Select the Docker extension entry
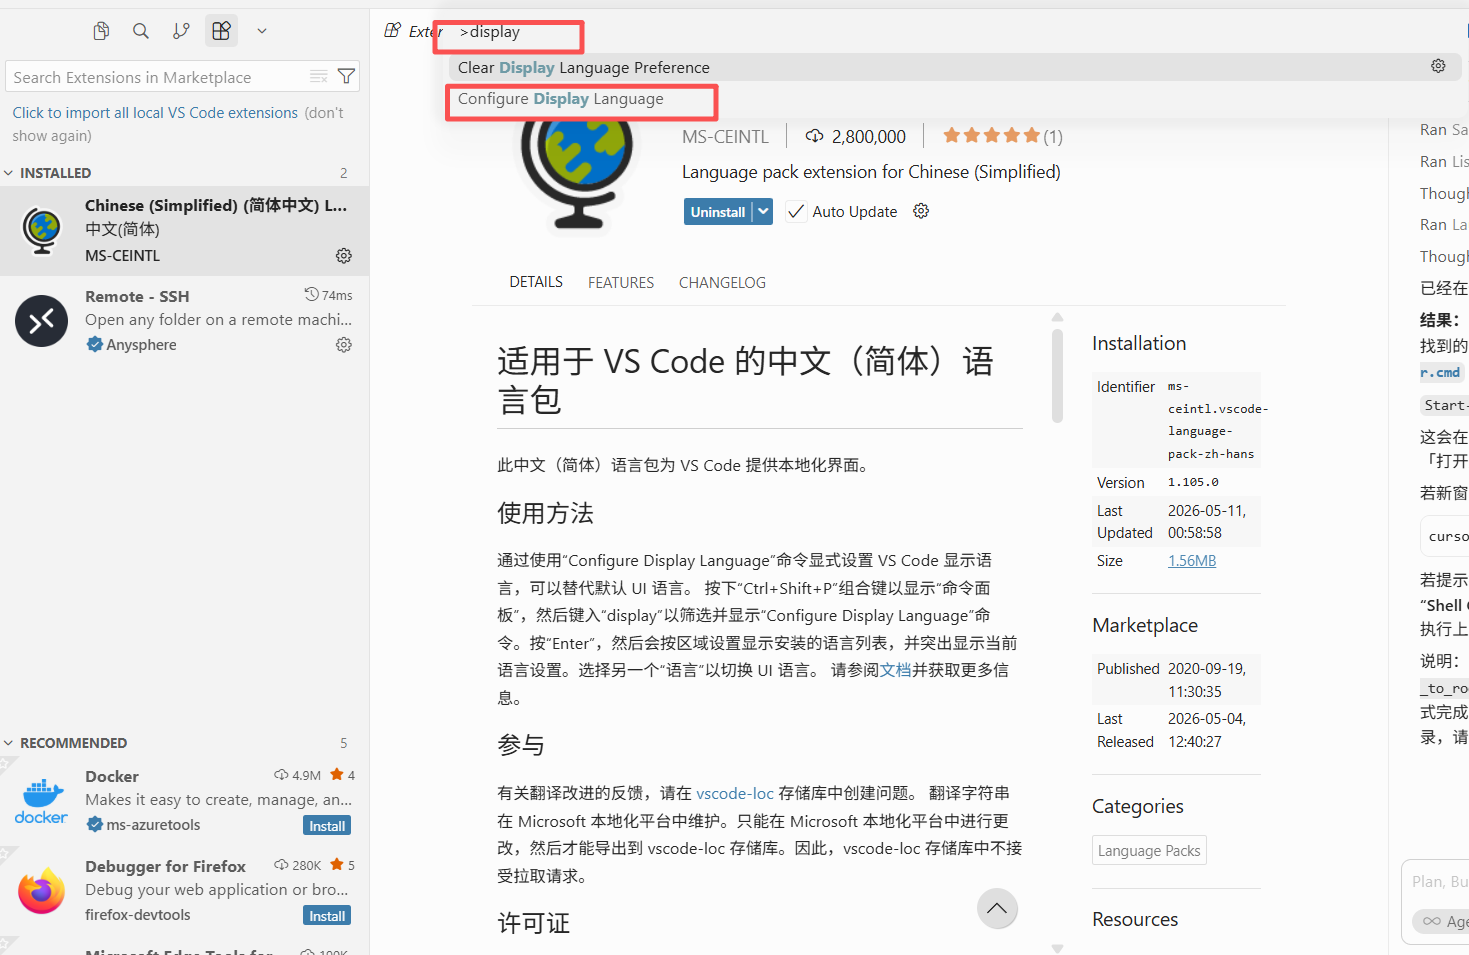Screen dimensions: 1469x955 click(184, 801)
